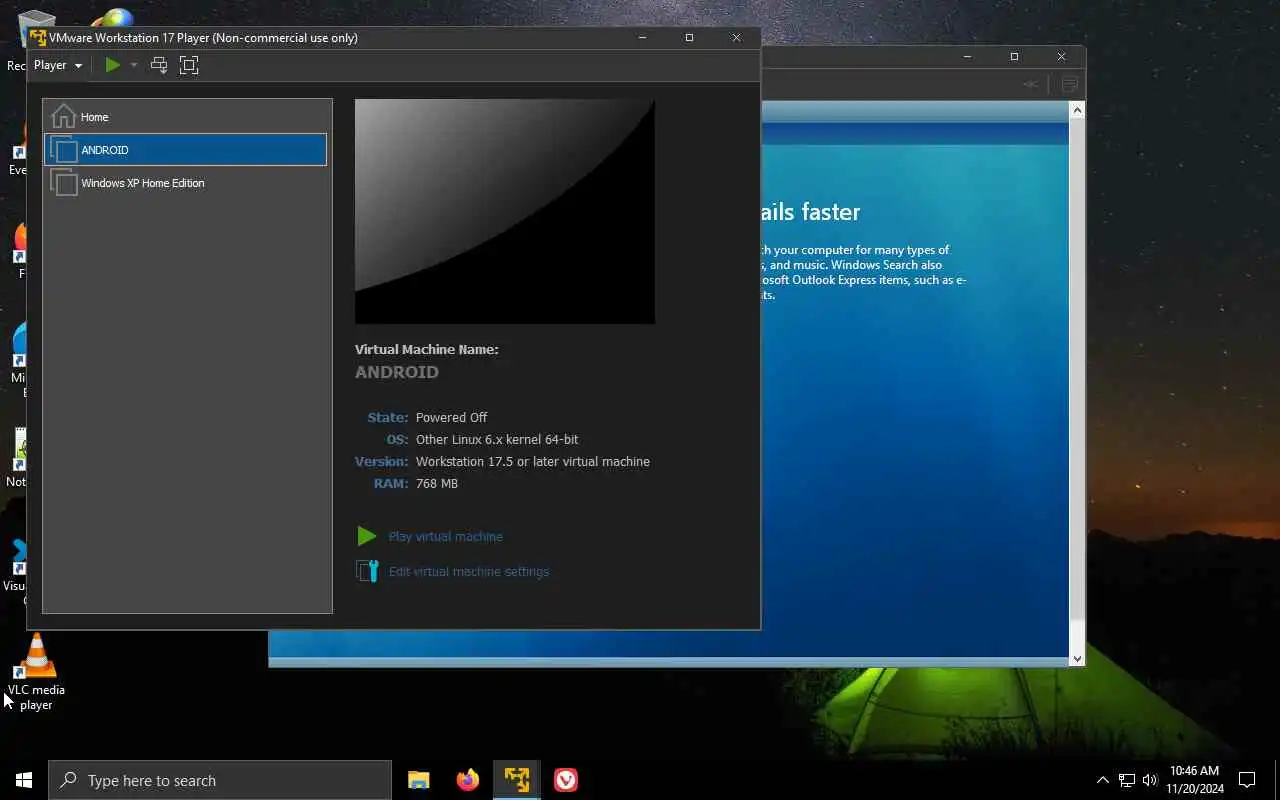1280x800 pixels.
Task: Click Send Ctrl+Alt+Del toolbar icon
Action: pos(159,65)
